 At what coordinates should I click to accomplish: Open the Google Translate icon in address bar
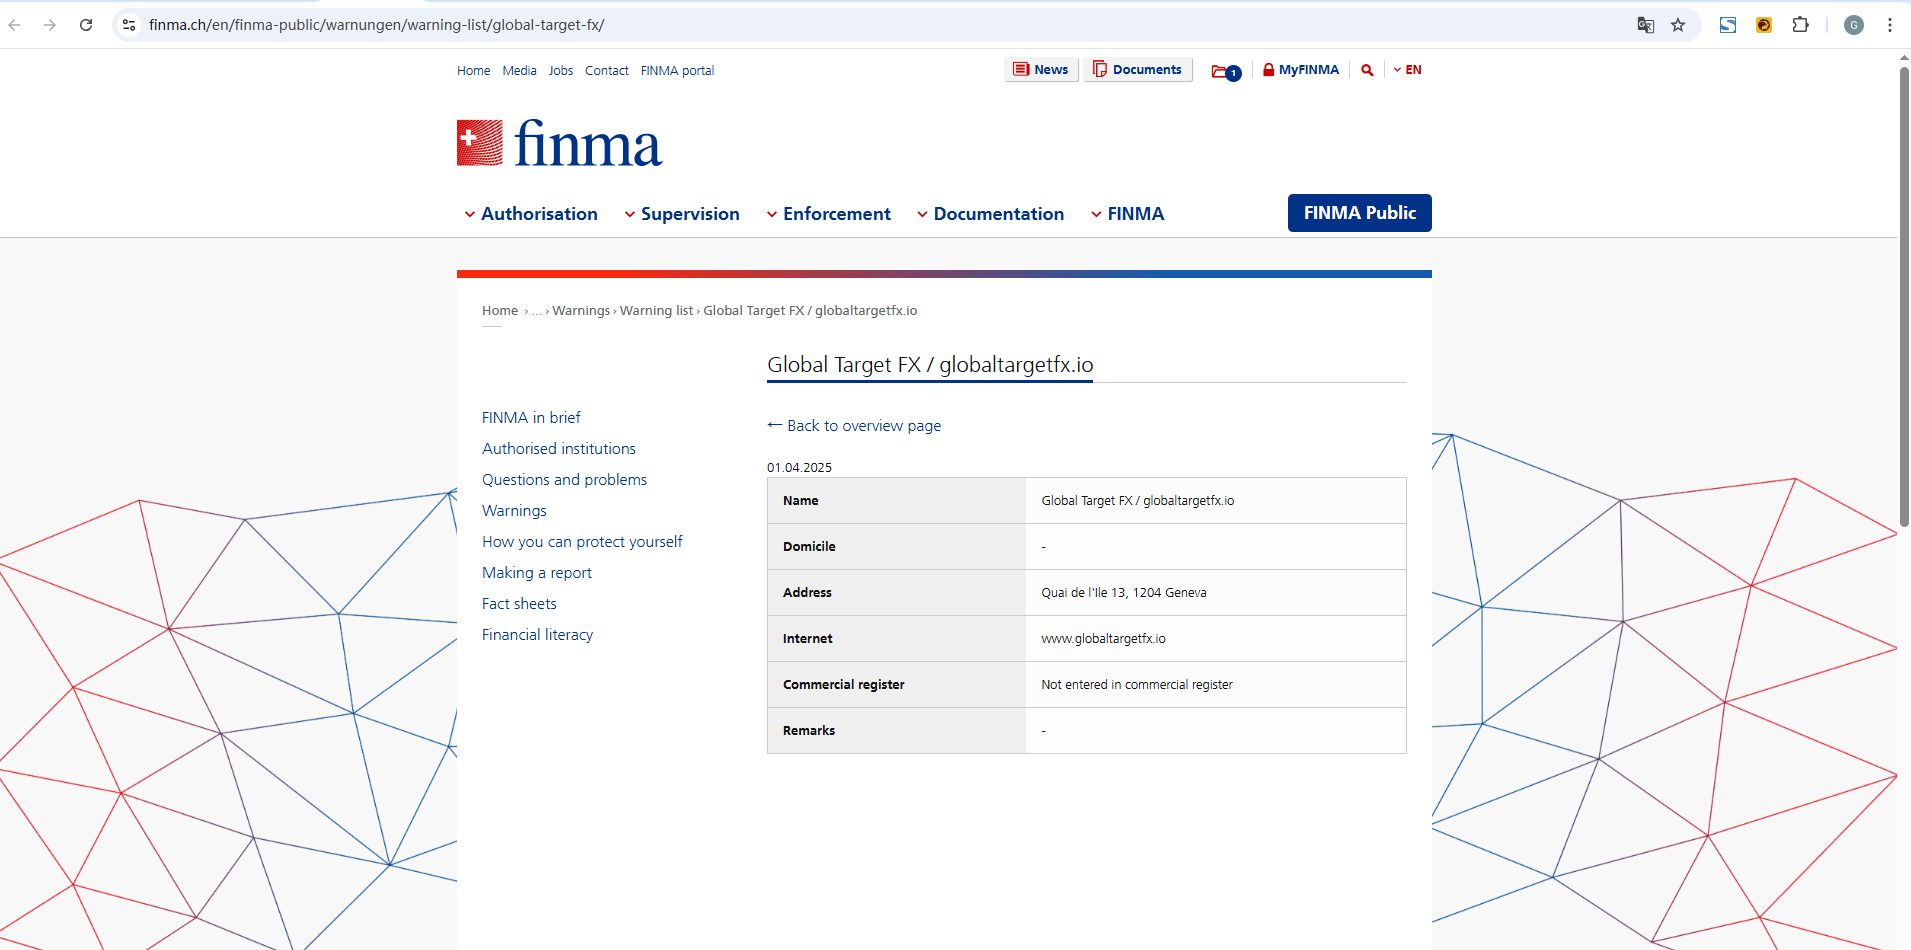[1645, 25]
